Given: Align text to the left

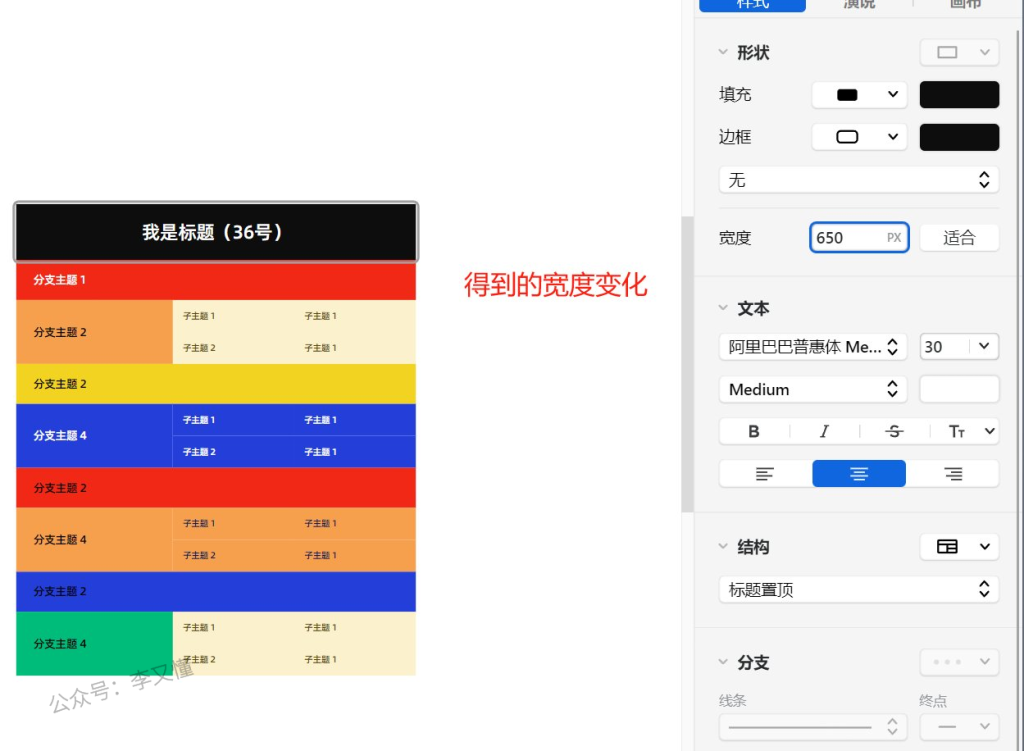Looking at the screenshot, I should click(765, 474).
